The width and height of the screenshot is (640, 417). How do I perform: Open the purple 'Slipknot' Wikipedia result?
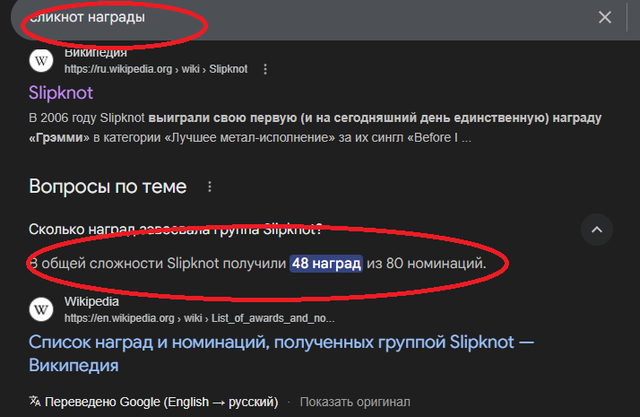[61, 93]
